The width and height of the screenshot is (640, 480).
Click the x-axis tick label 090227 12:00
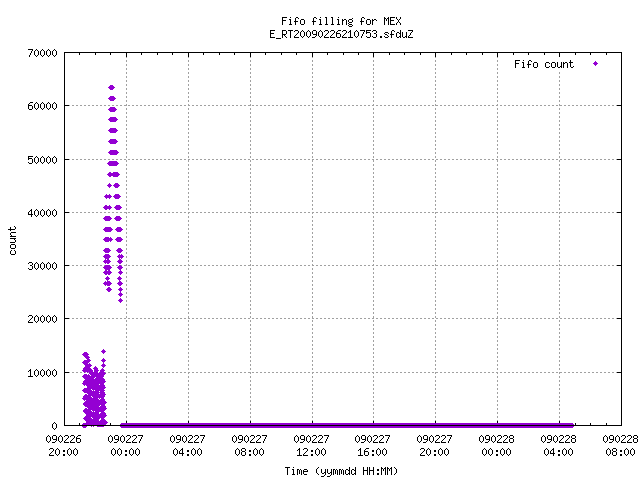[311, 446]
